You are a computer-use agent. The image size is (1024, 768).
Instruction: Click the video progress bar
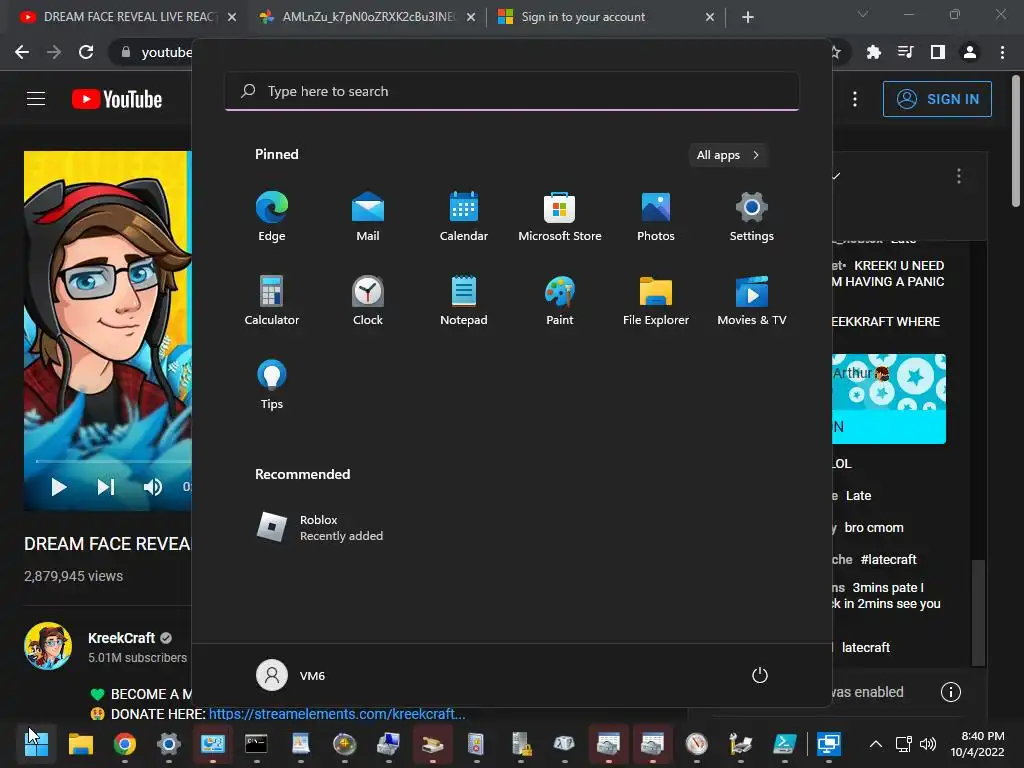[114, 461]
